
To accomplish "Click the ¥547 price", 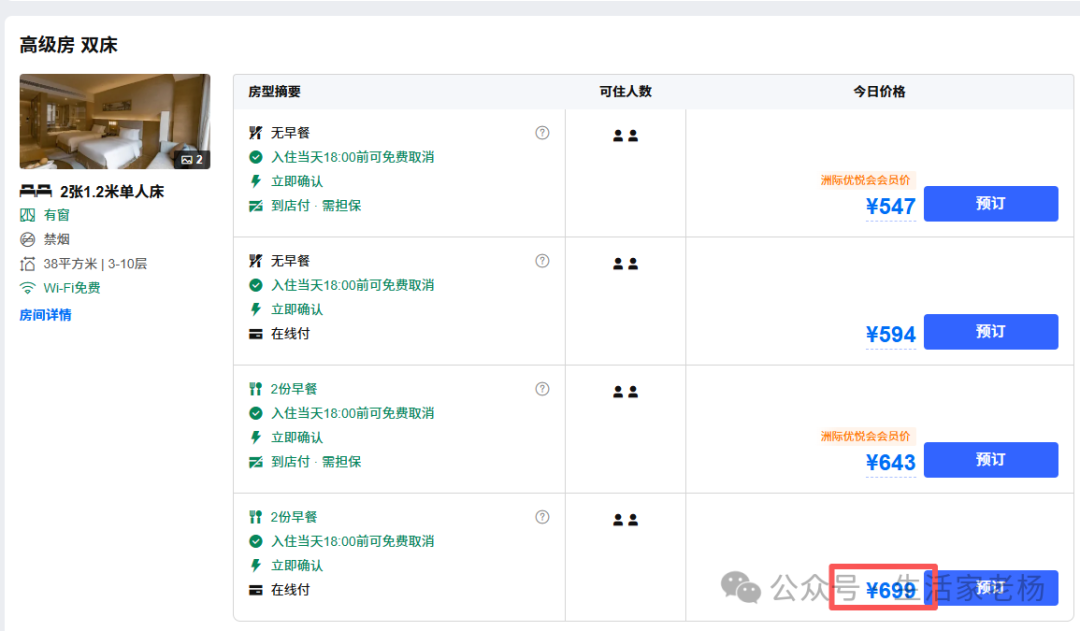I will (891, 206).
